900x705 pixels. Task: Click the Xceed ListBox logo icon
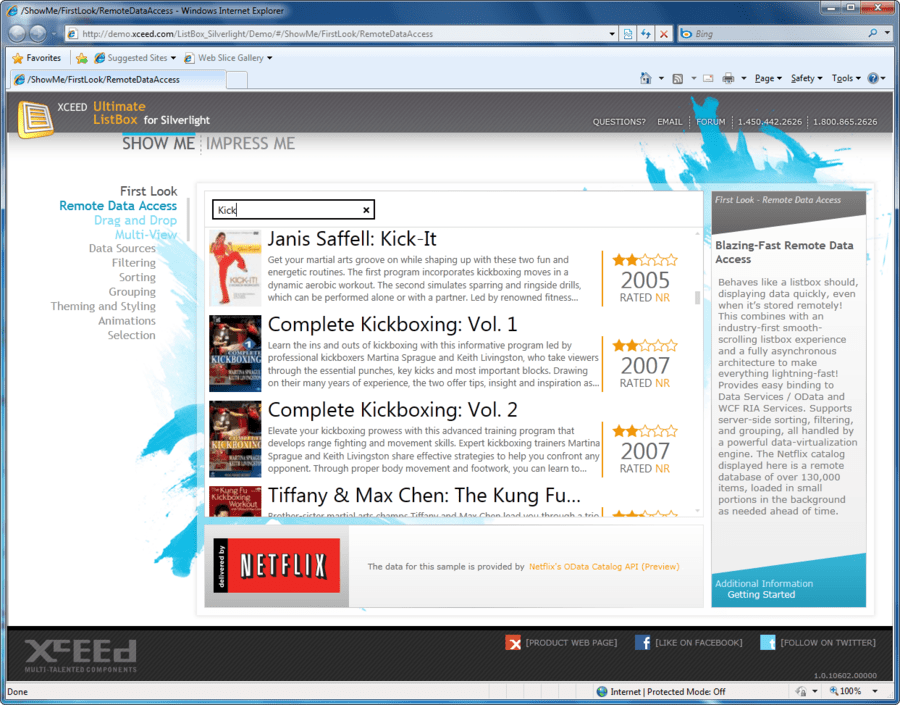click(x=35, y=119)
